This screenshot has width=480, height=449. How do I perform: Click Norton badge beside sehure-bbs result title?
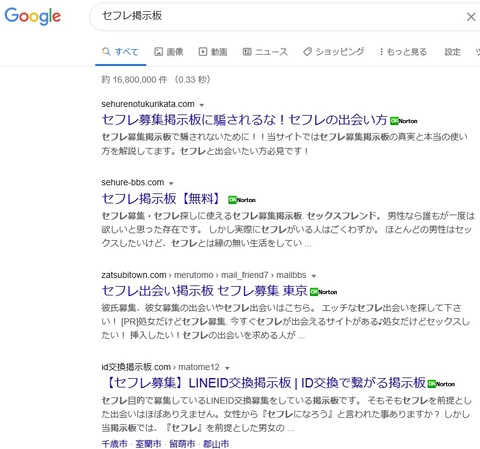[242, 200]
